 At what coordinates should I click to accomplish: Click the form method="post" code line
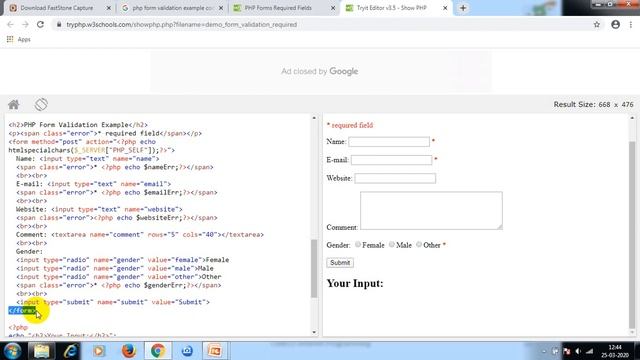coord(82,142)
